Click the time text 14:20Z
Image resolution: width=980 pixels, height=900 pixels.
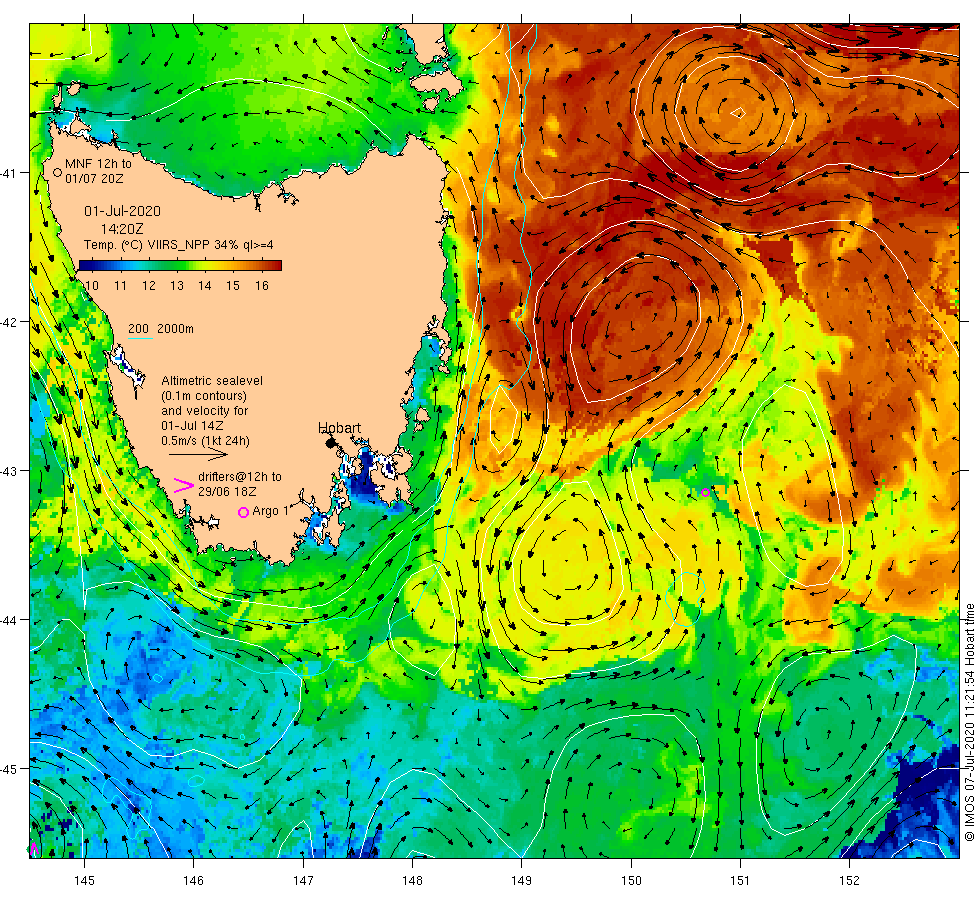(x=122, y=229)
